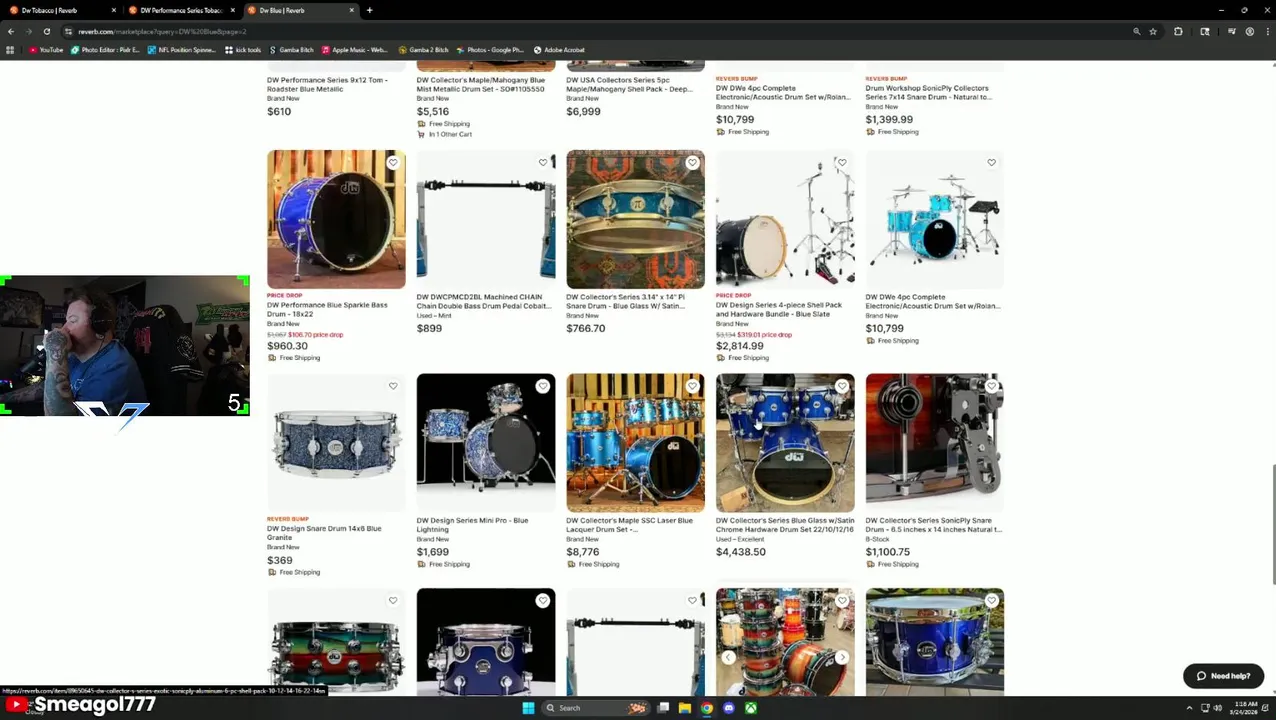
Task: Favorite DW Collector's Blue Glass Drum Set listing
Action: pos(842,386)
